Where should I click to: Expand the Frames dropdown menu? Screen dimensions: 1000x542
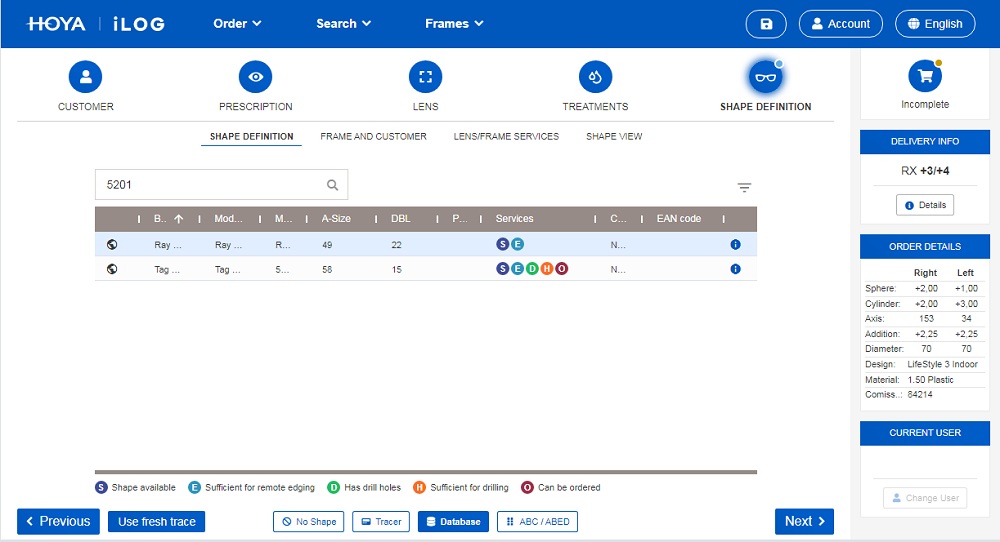(454, 24)
